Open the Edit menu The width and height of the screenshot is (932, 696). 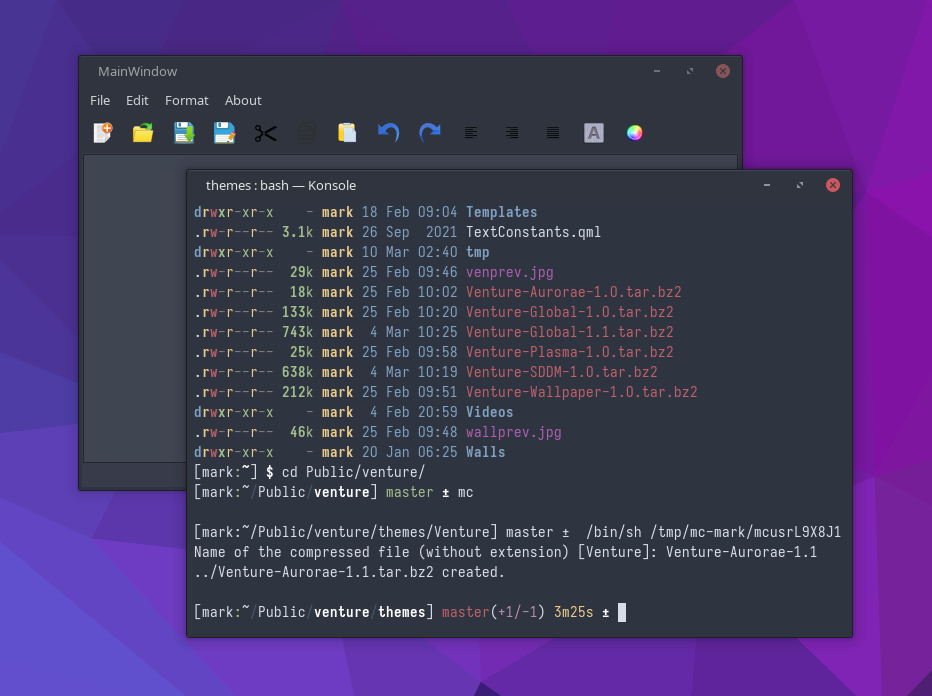[137, 100]
